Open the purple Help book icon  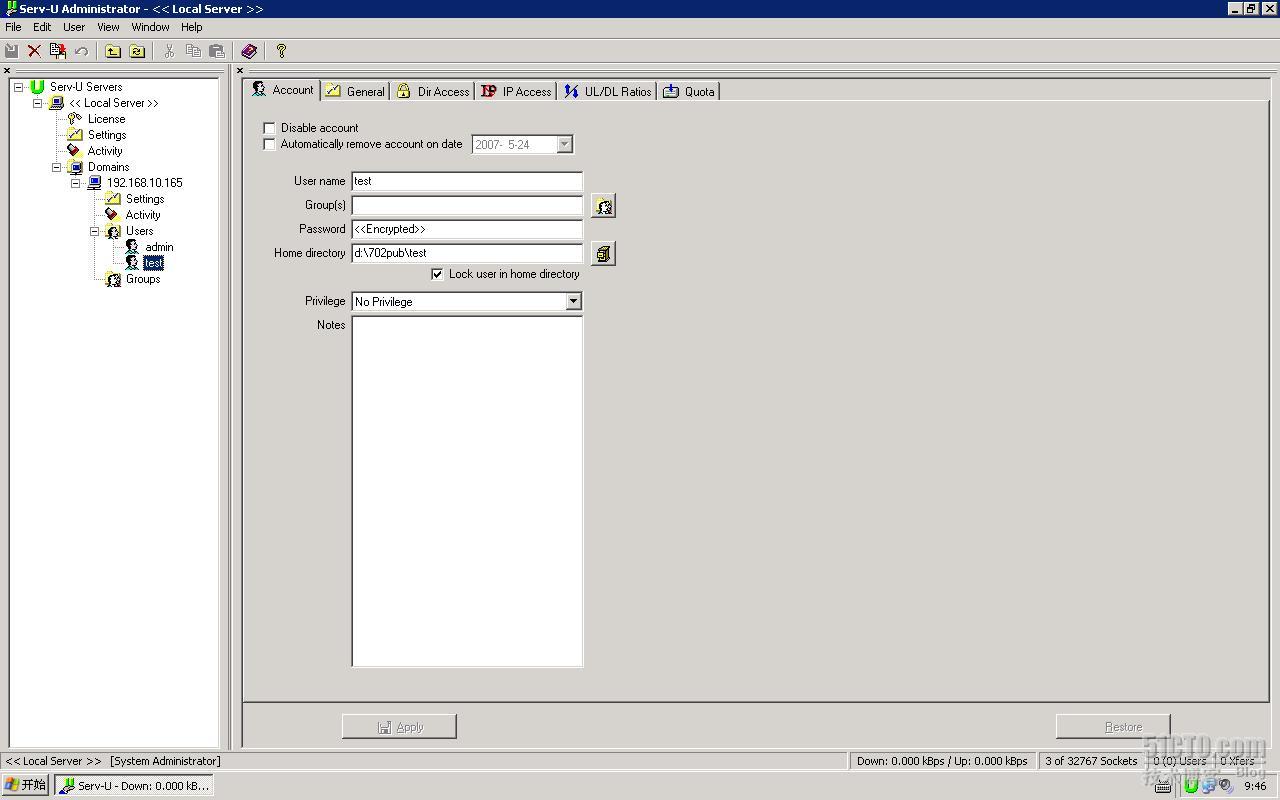pos(249,51)
